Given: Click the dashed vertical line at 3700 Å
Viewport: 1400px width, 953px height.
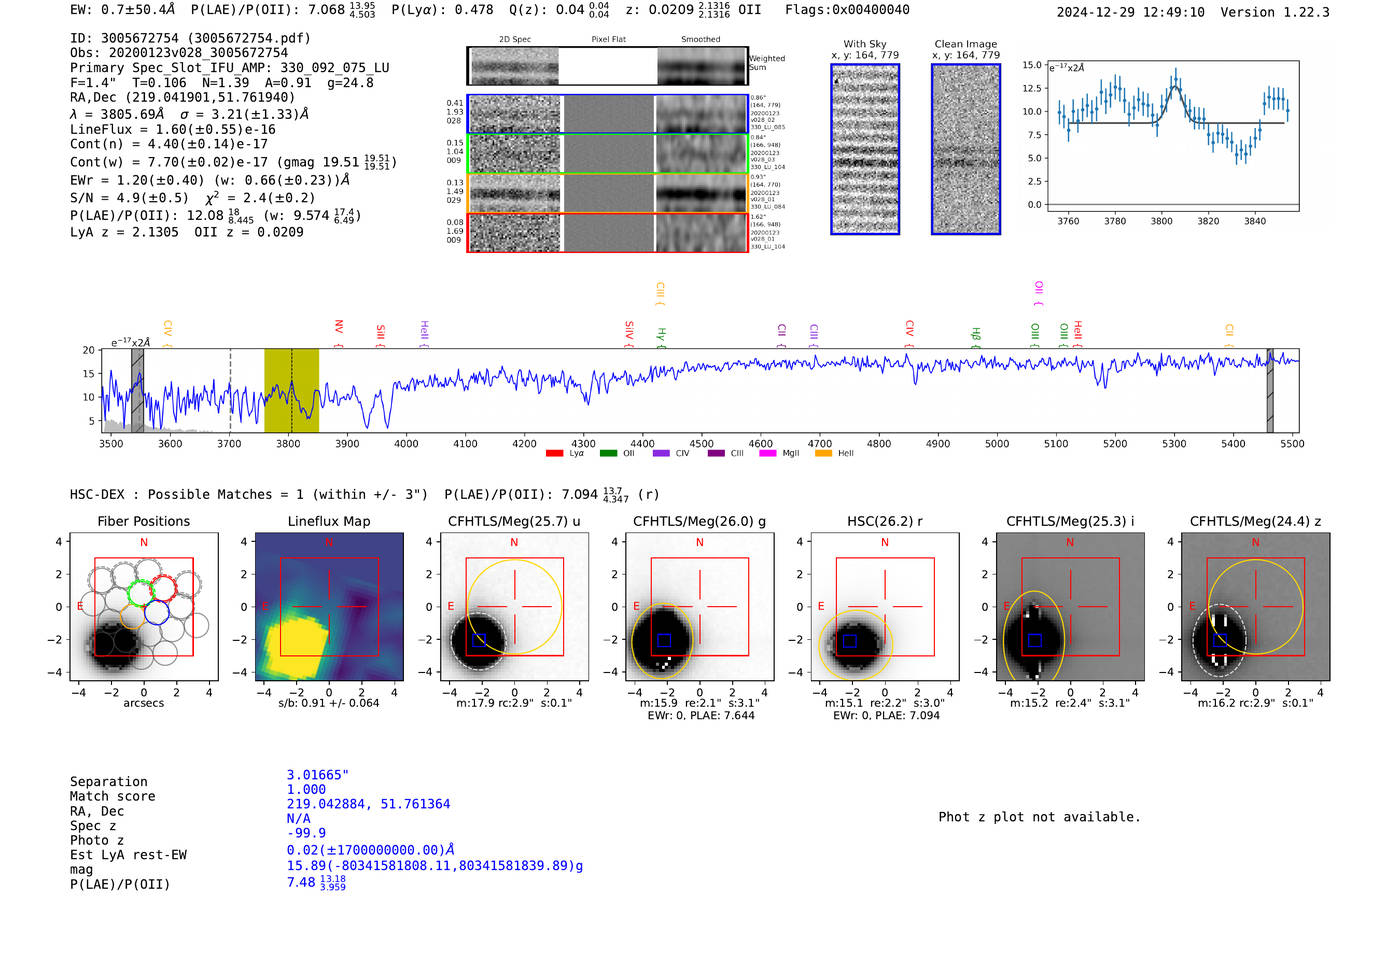Looking at the screenshot, I should tap(230, 390).
